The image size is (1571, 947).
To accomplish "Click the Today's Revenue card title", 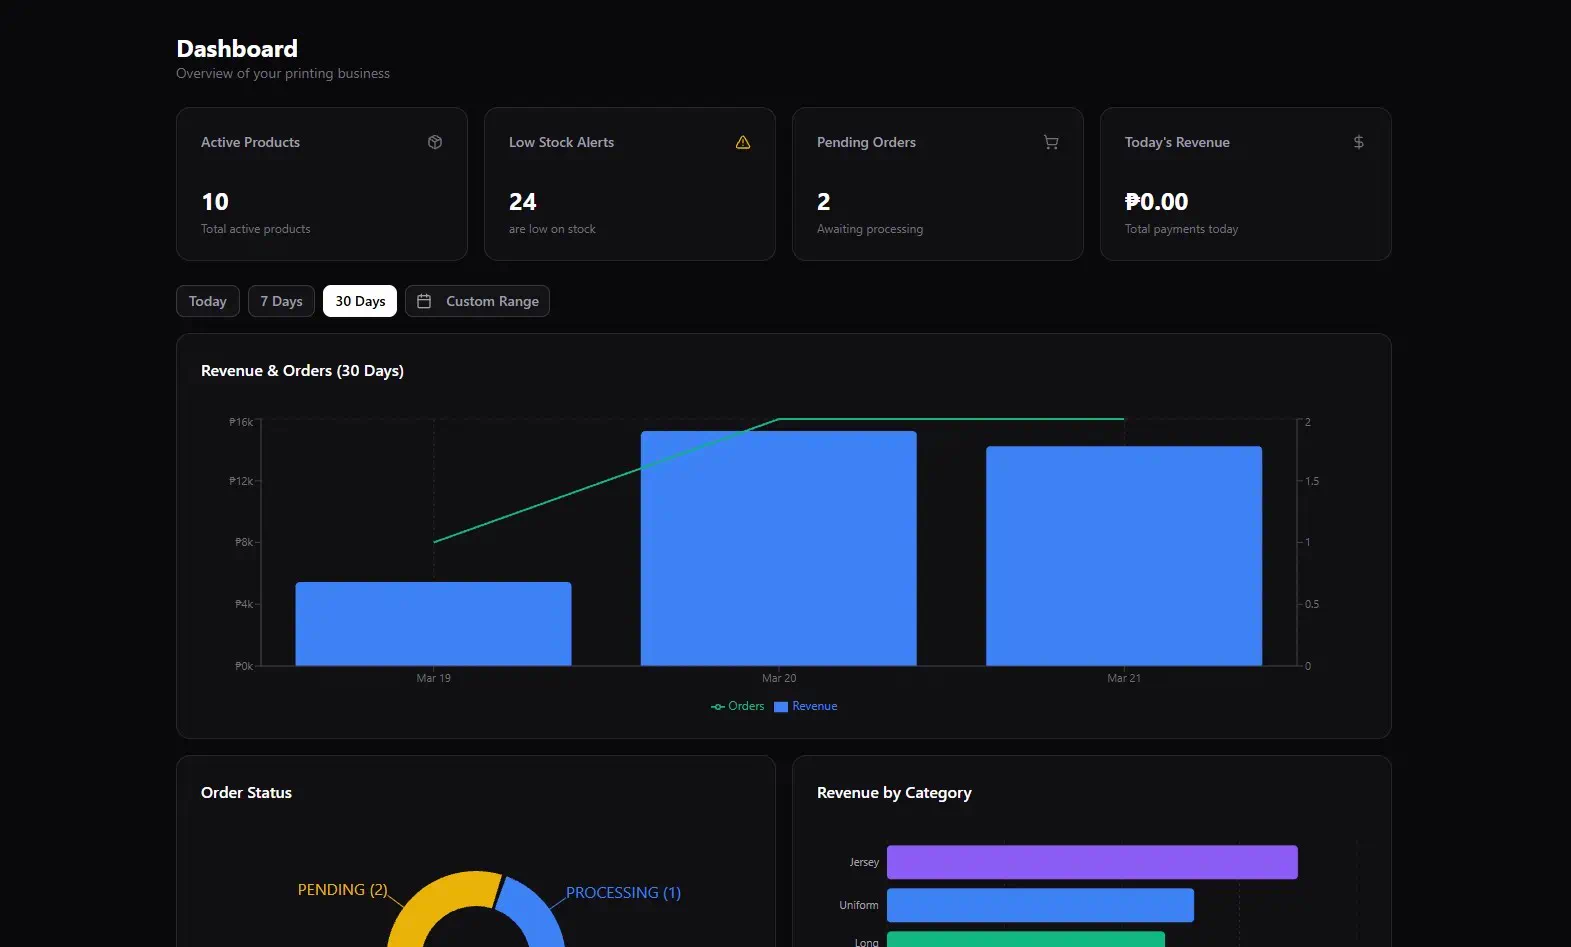I will point(1177,142).
